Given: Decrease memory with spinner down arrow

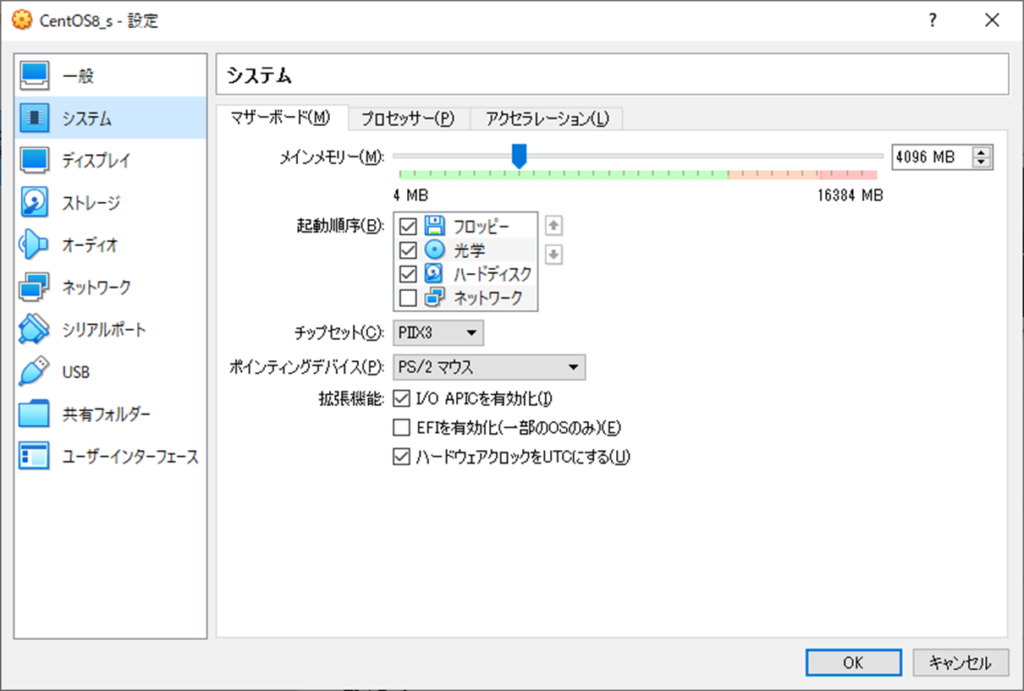Looking at the screenshot, I should (981, 162).
